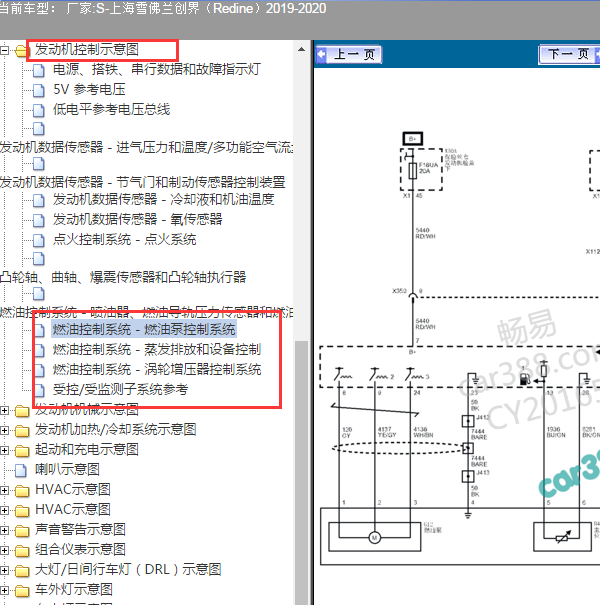Click page icon beside 低电平参考电压总线

38,110
